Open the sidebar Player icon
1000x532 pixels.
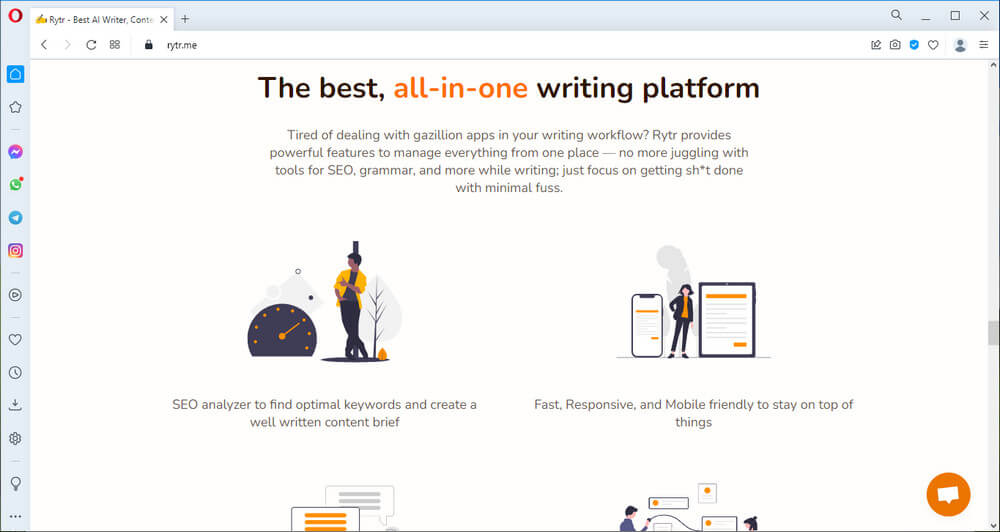point(15,295)
